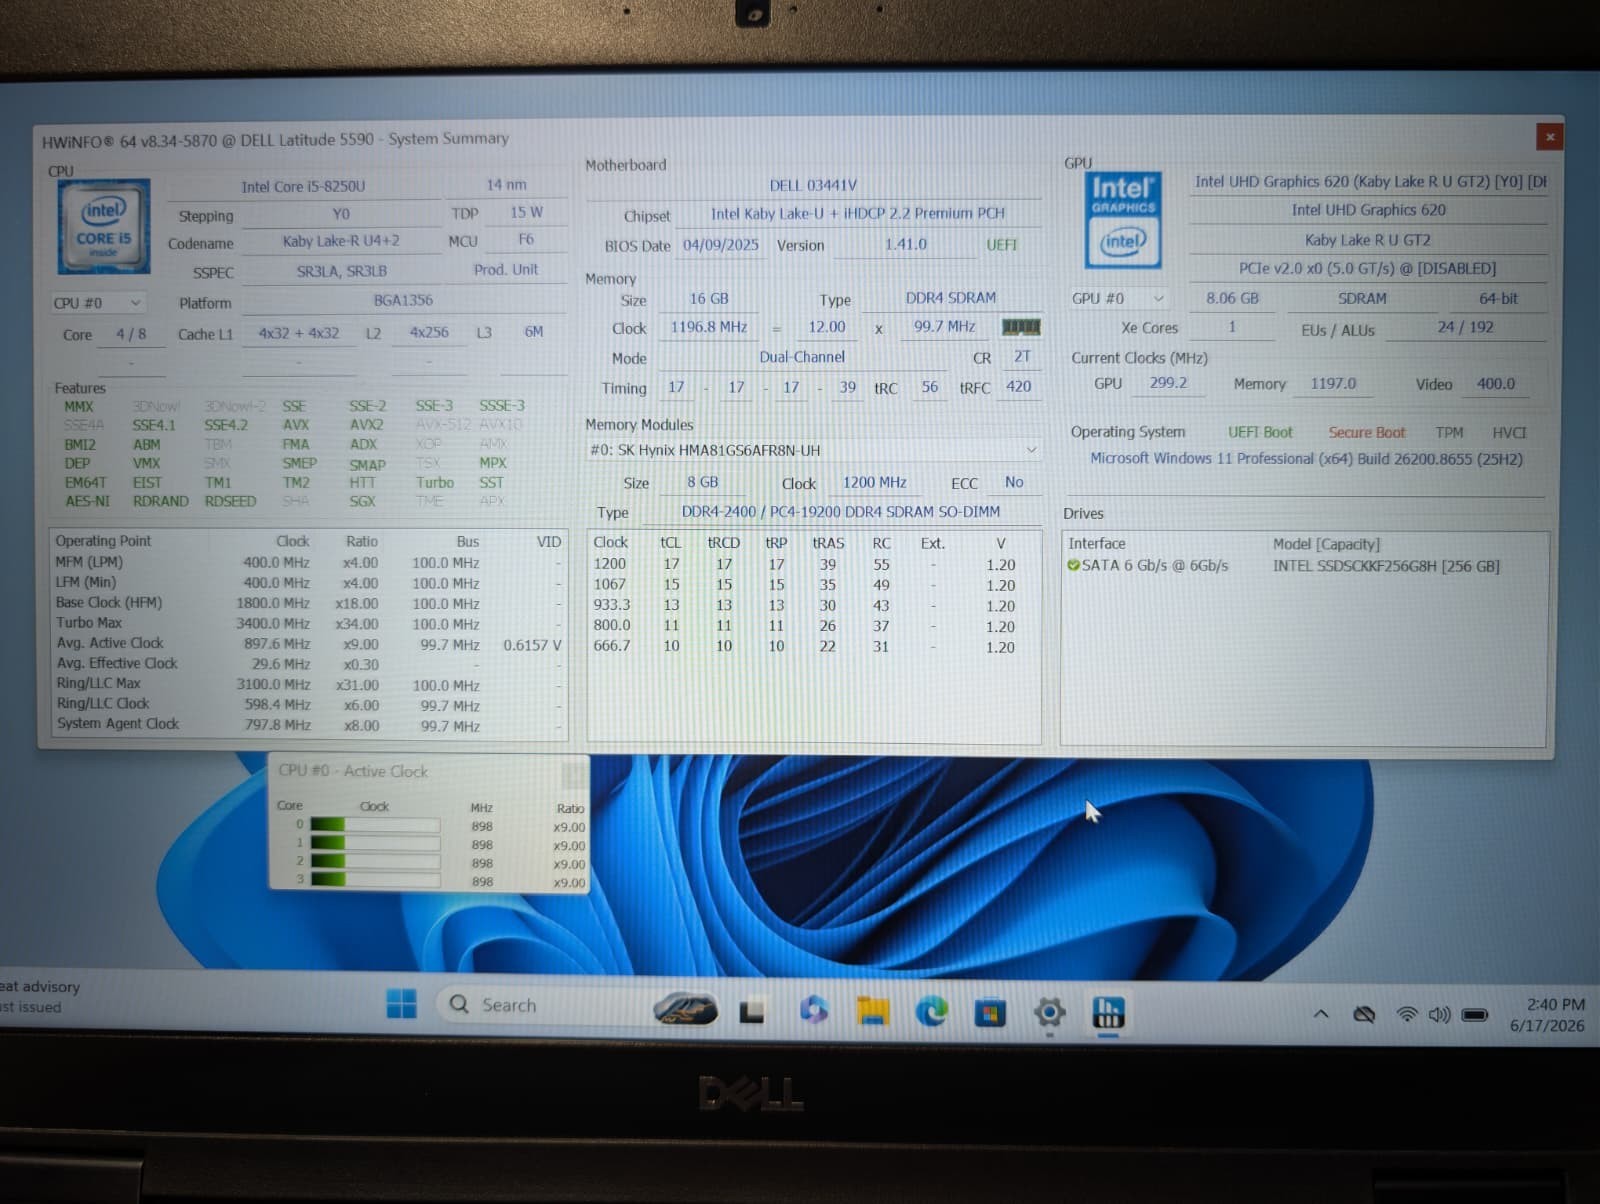The image size is (1600, 1204).
Task: Click the 'Kaby Lake-R U4+2' codename value
Action: 341,241
